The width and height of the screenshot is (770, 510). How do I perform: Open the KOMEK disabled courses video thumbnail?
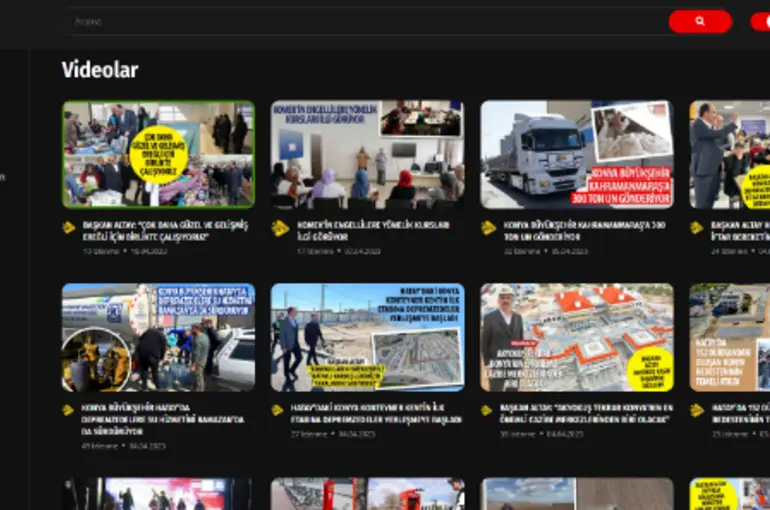click(x=367, y=155)
